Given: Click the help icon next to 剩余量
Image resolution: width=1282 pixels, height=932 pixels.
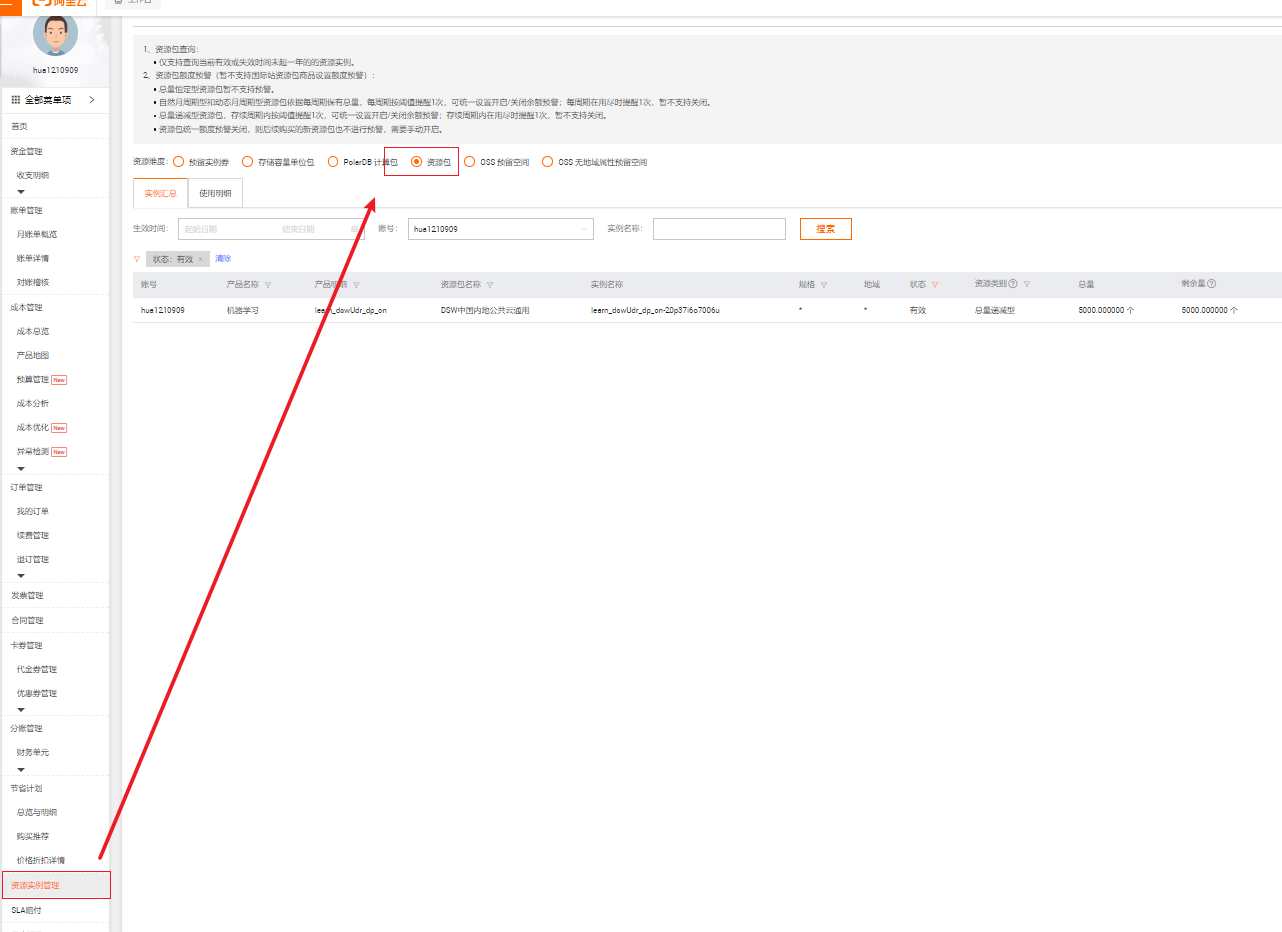Looking at the screenshot, I should pyautogui.click(x=1211, y=284).
